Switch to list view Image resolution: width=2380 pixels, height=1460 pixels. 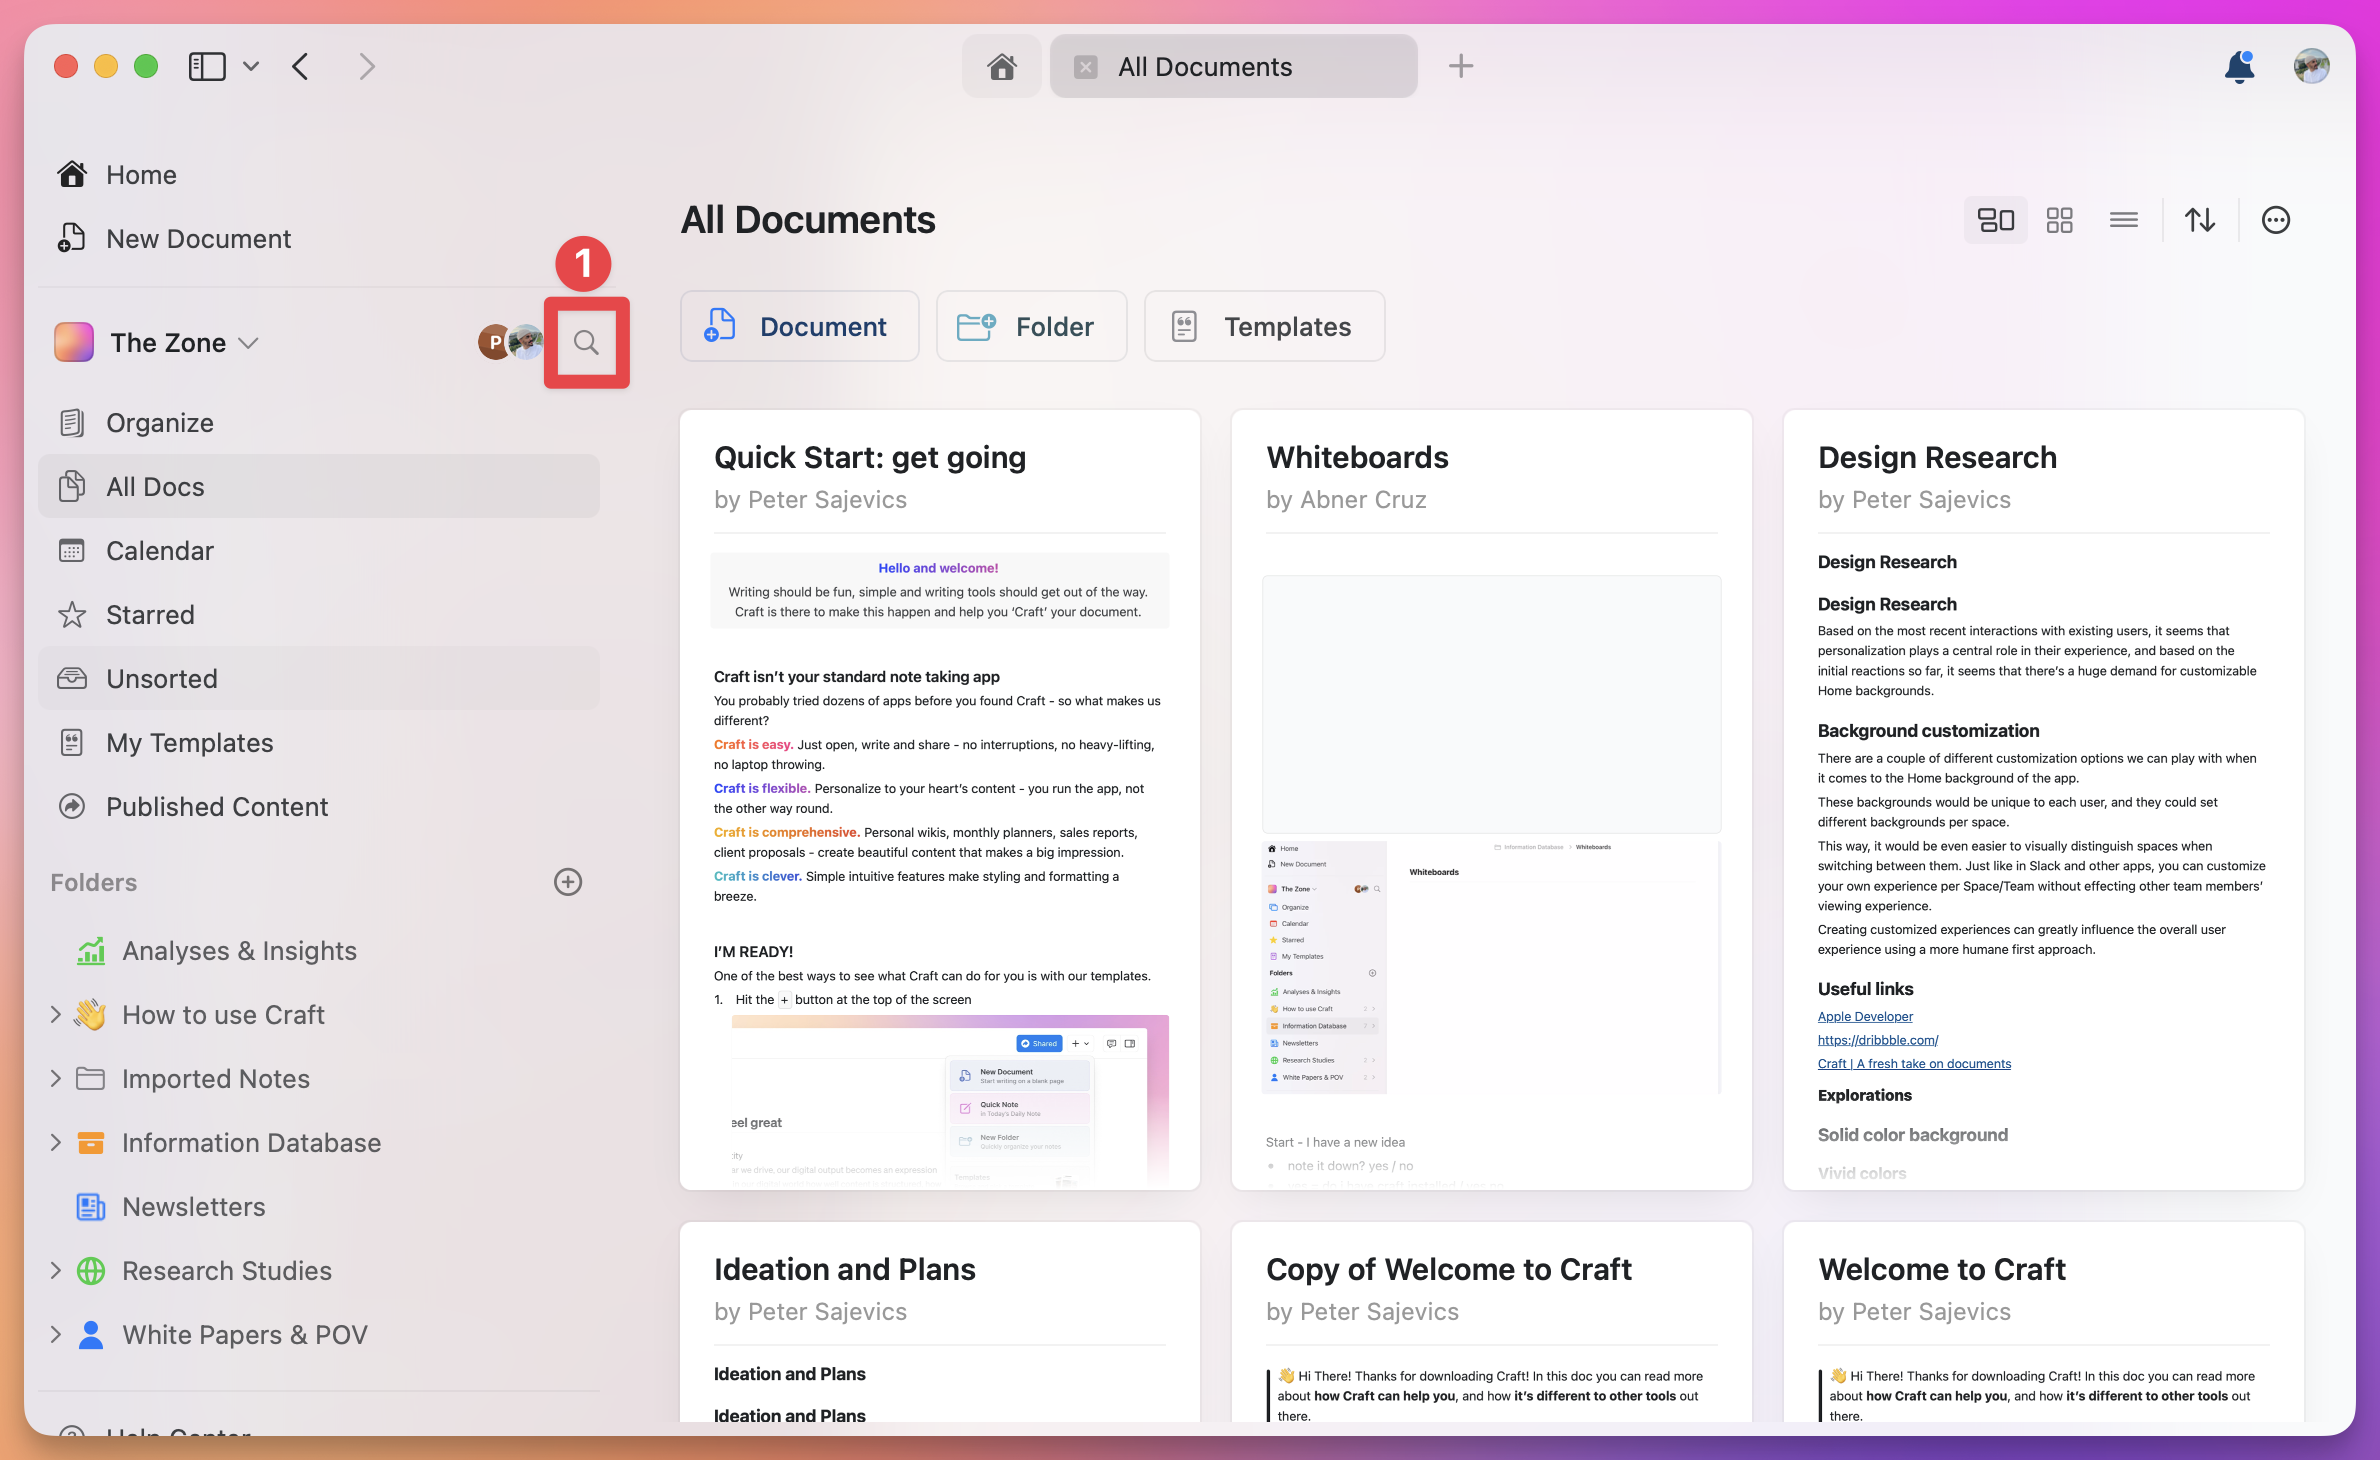tap(2123, 220)
